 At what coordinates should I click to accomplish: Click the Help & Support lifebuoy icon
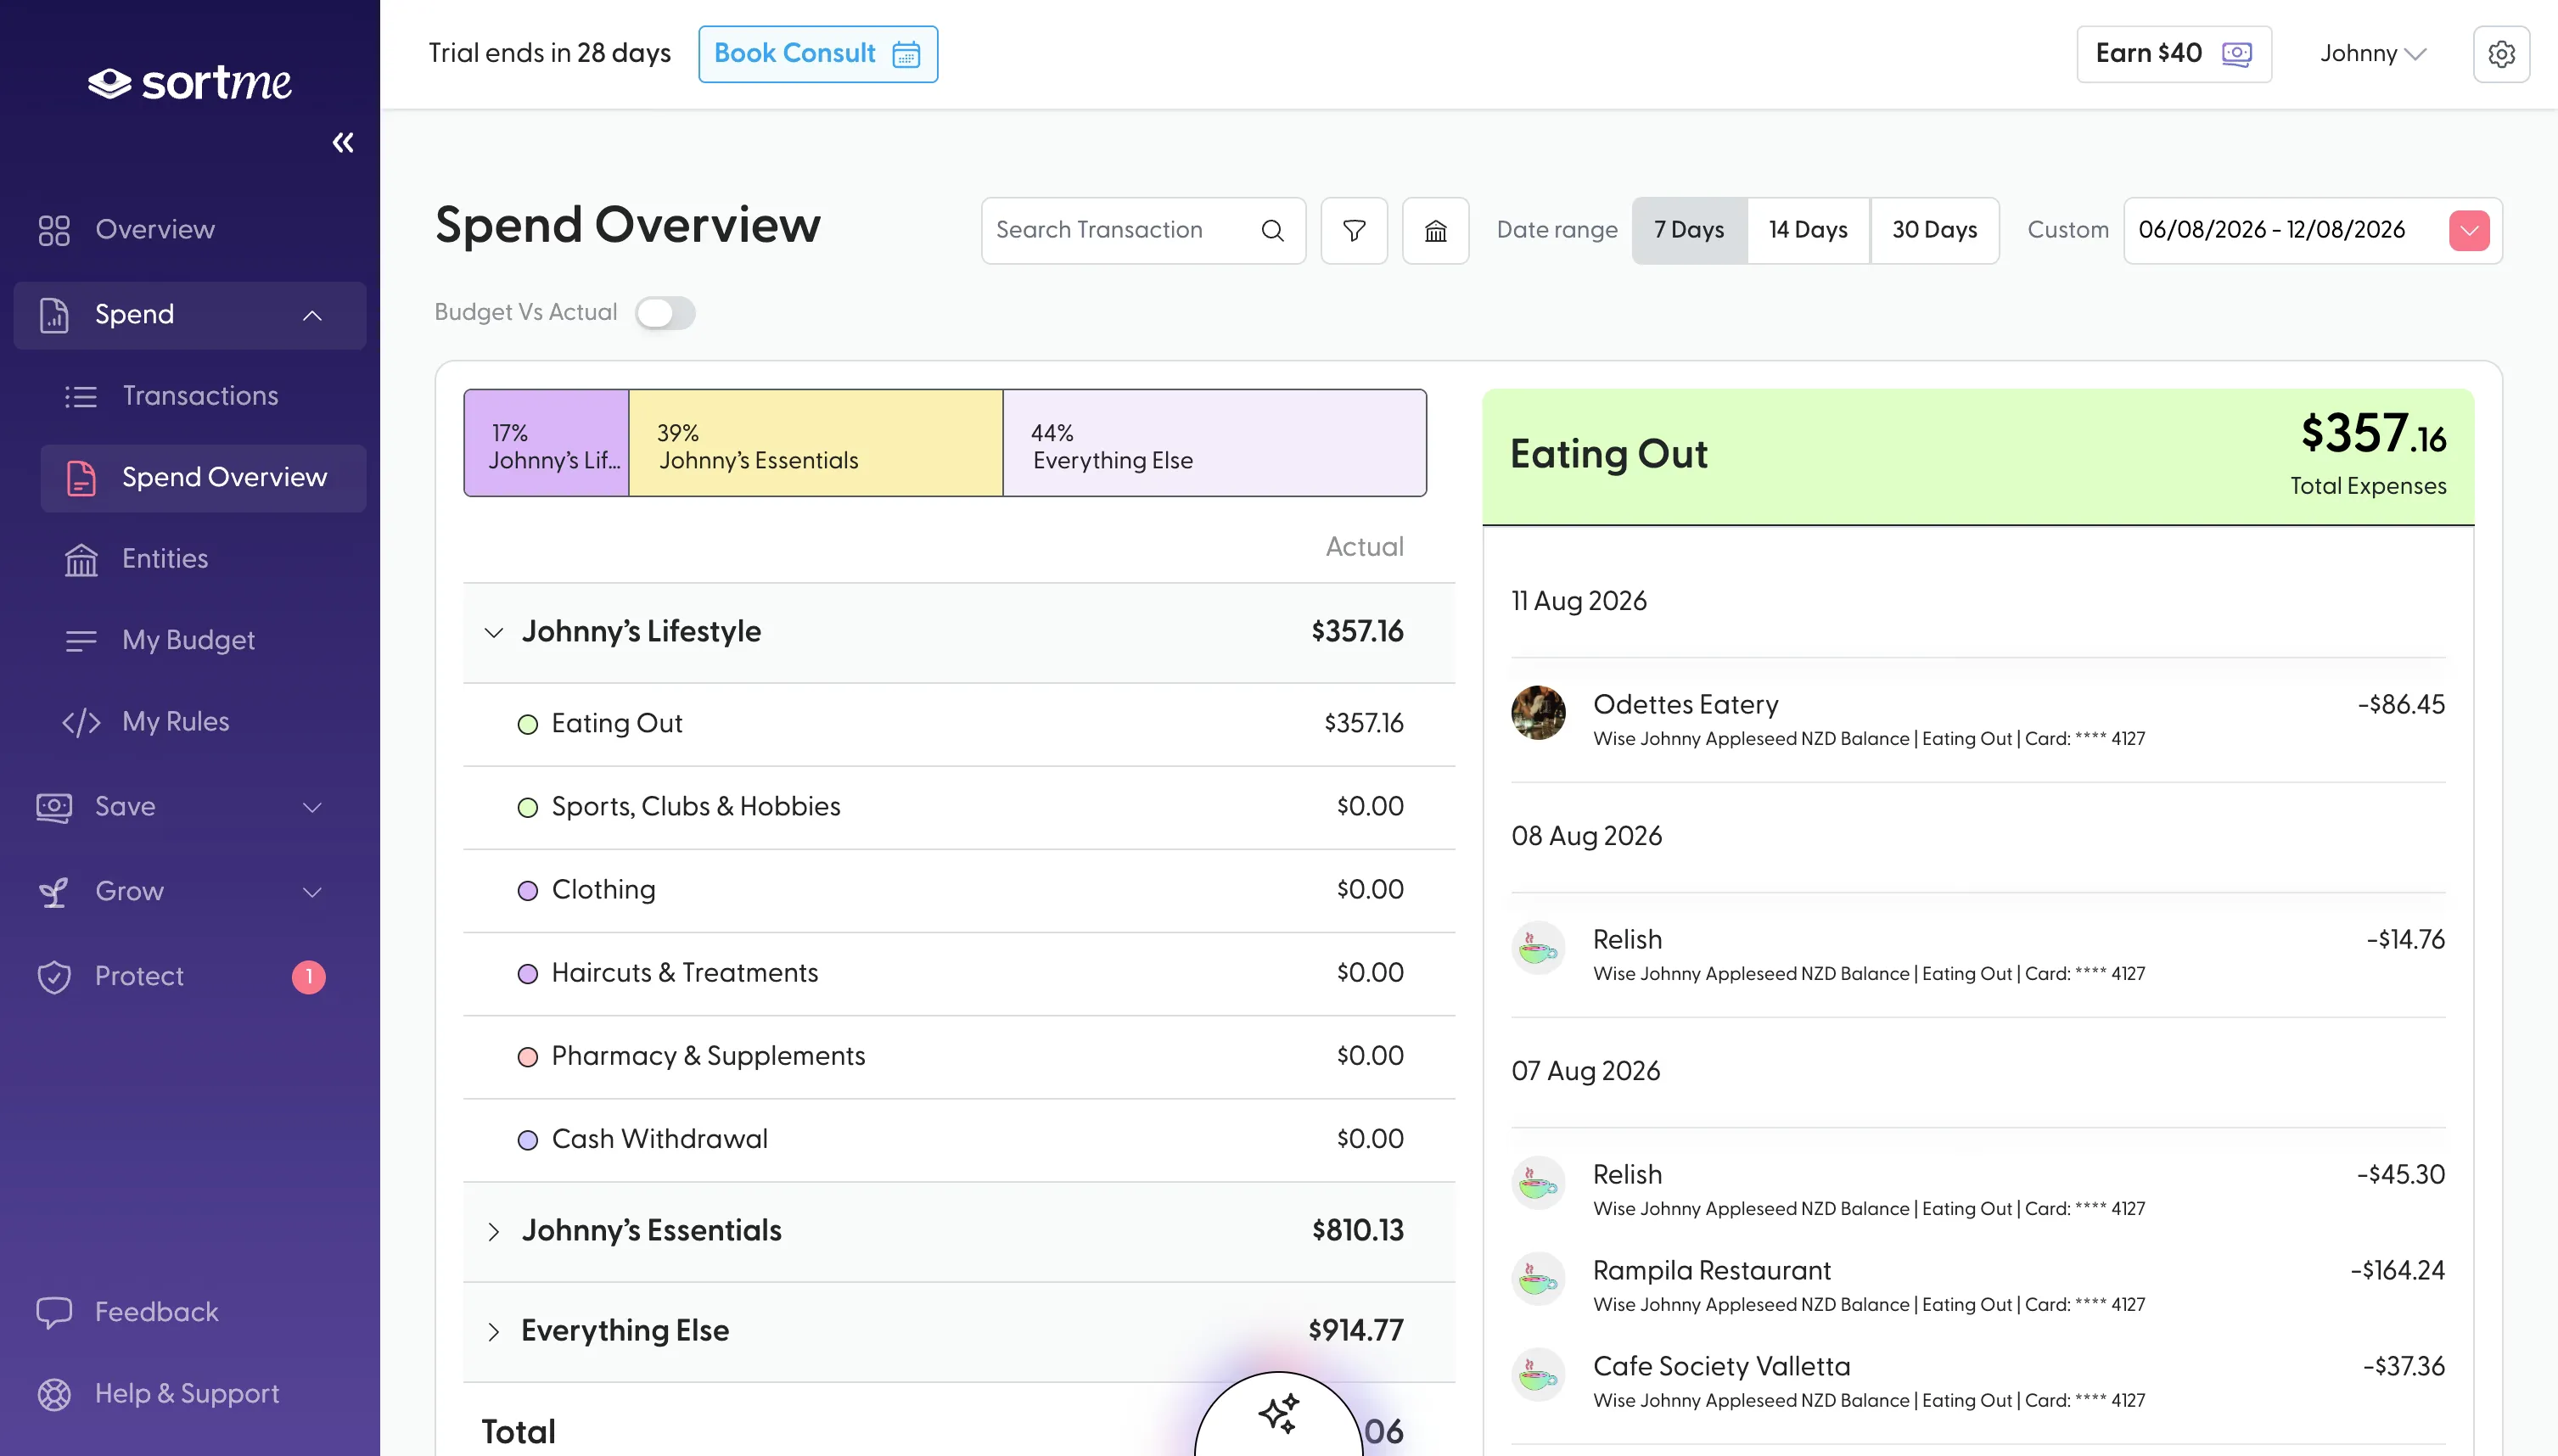point(54,1394)
